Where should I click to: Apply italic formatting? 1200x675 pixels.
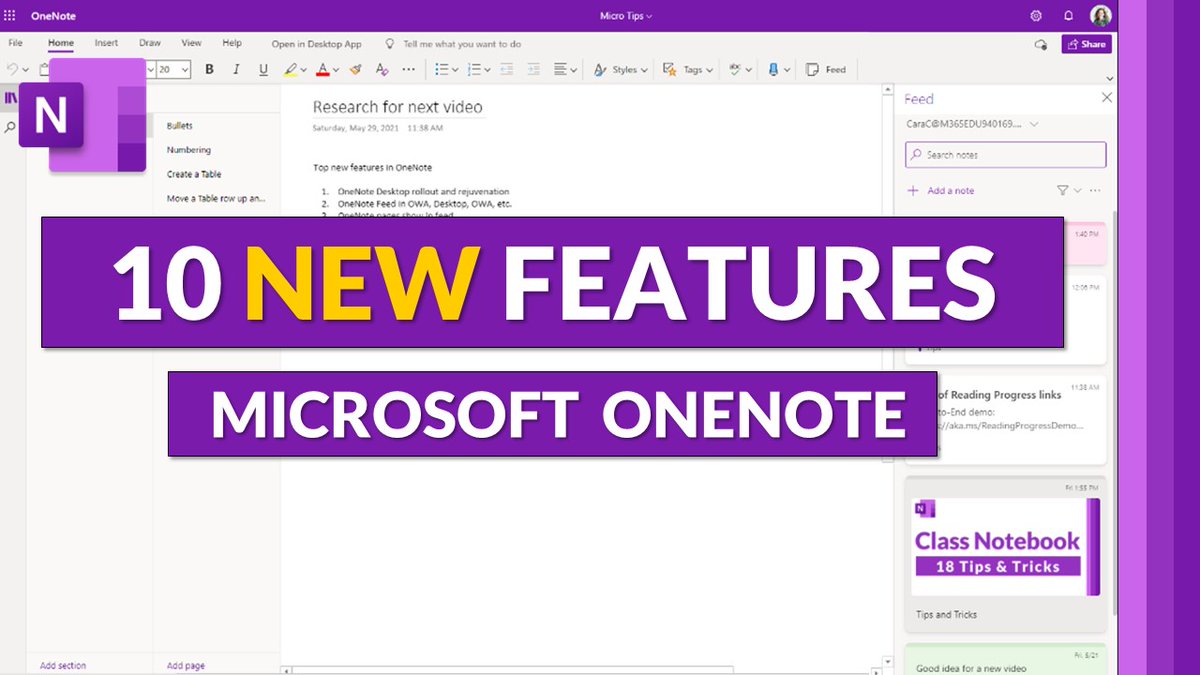click(236, 69)
